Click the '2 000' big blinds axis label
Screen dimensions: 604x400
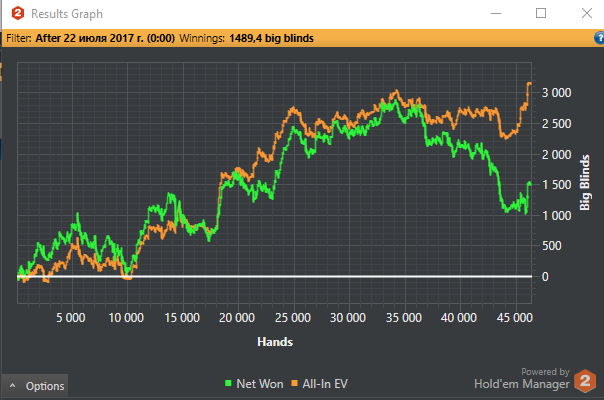(556, 155)
